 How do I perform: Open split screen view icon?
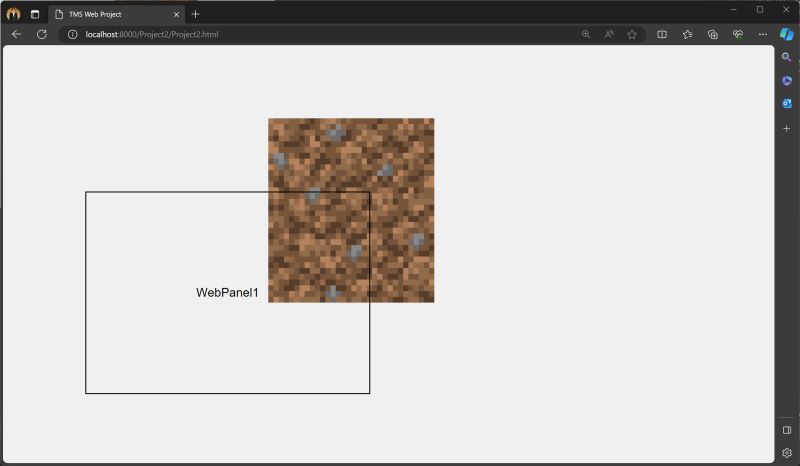click(x=662, y=34)
